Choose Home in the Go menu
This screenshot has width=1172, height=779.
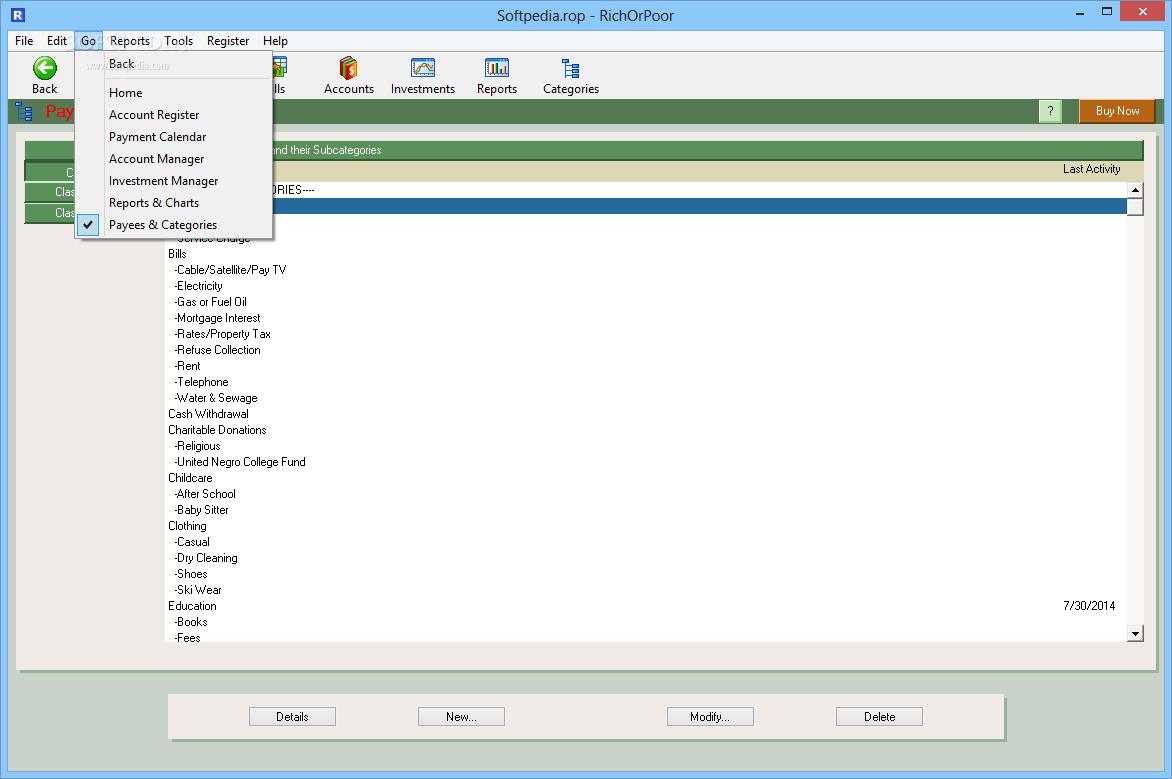click(x=173, y=93)
